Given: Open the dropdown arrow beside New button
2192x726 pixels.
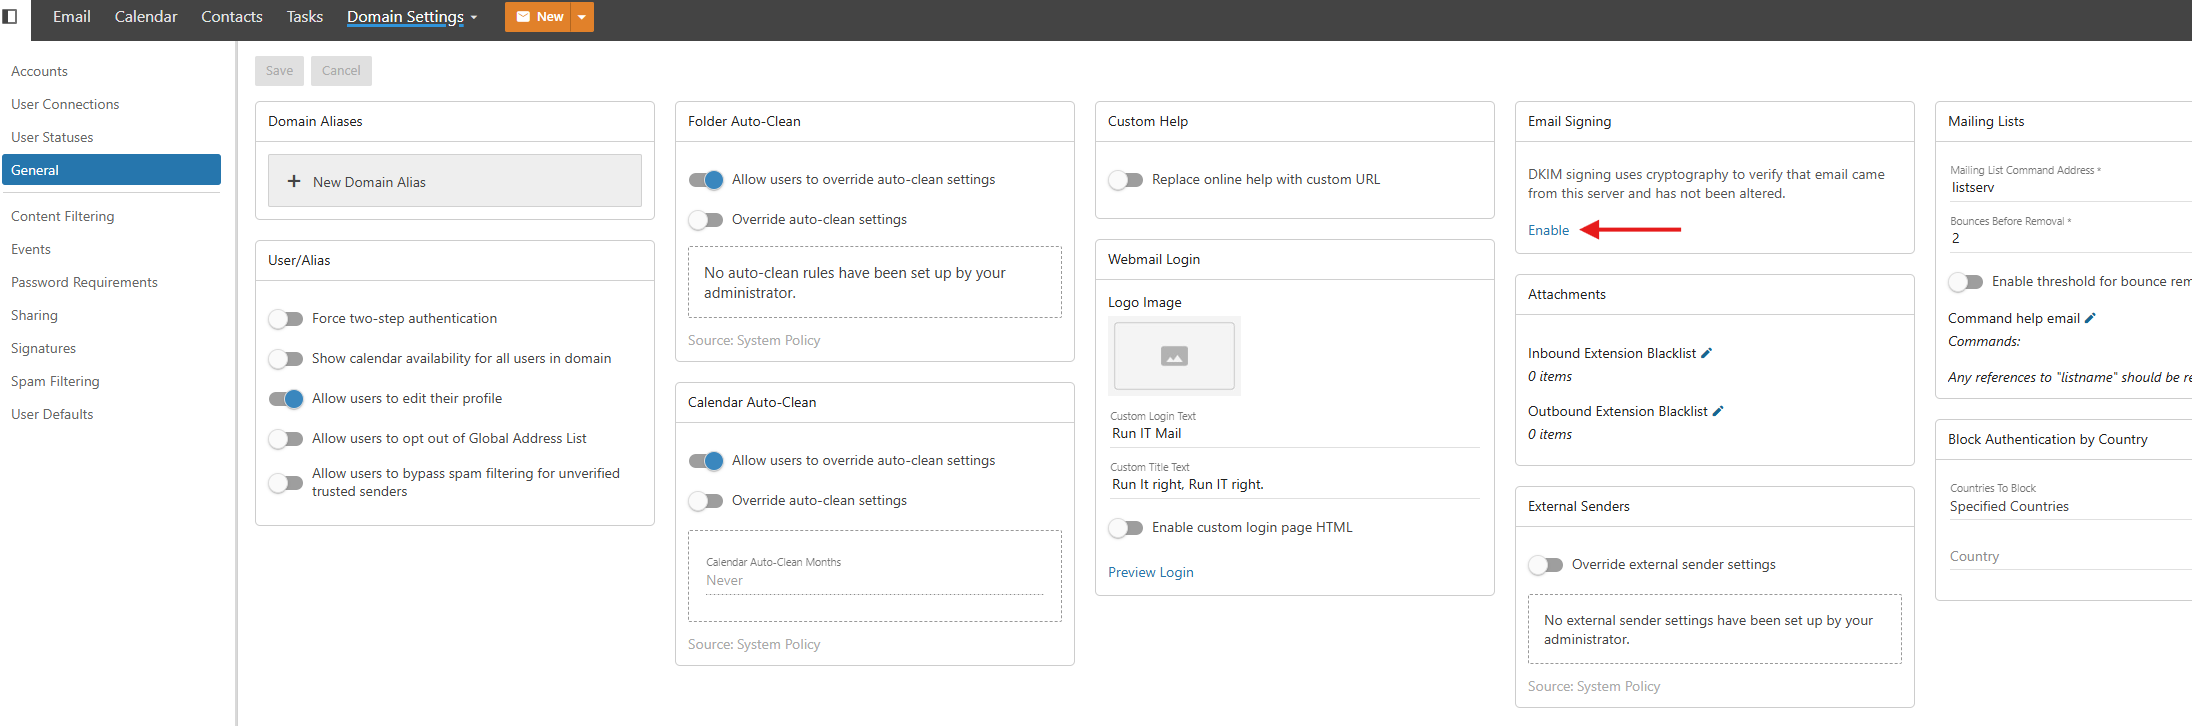Looking at the screenshot, I should 582,17.
